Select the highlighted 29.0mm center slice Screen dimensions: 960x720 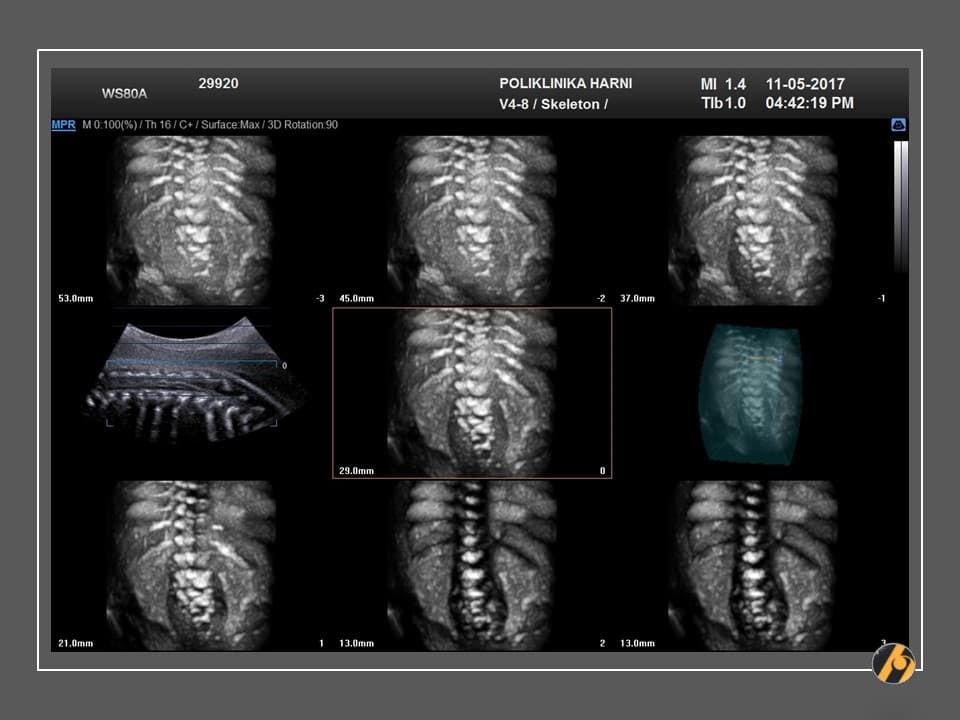coord(472,392)
